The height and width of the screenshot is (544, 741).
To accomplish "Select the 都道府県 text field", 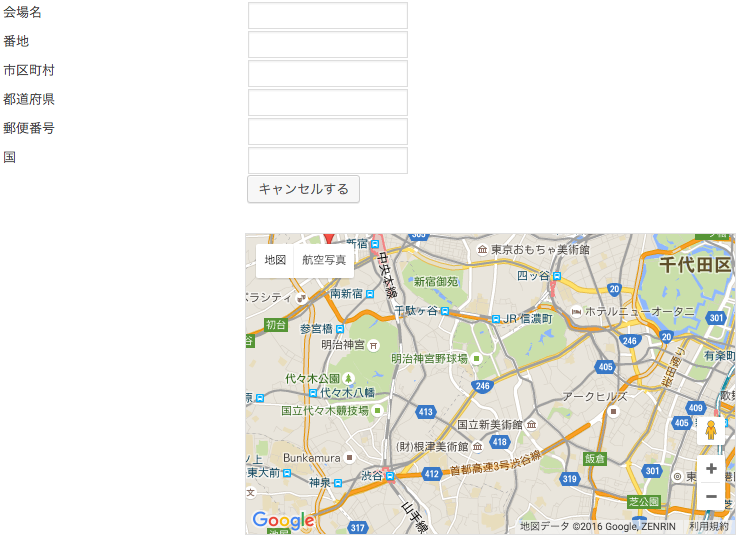I will click(327, 103).
